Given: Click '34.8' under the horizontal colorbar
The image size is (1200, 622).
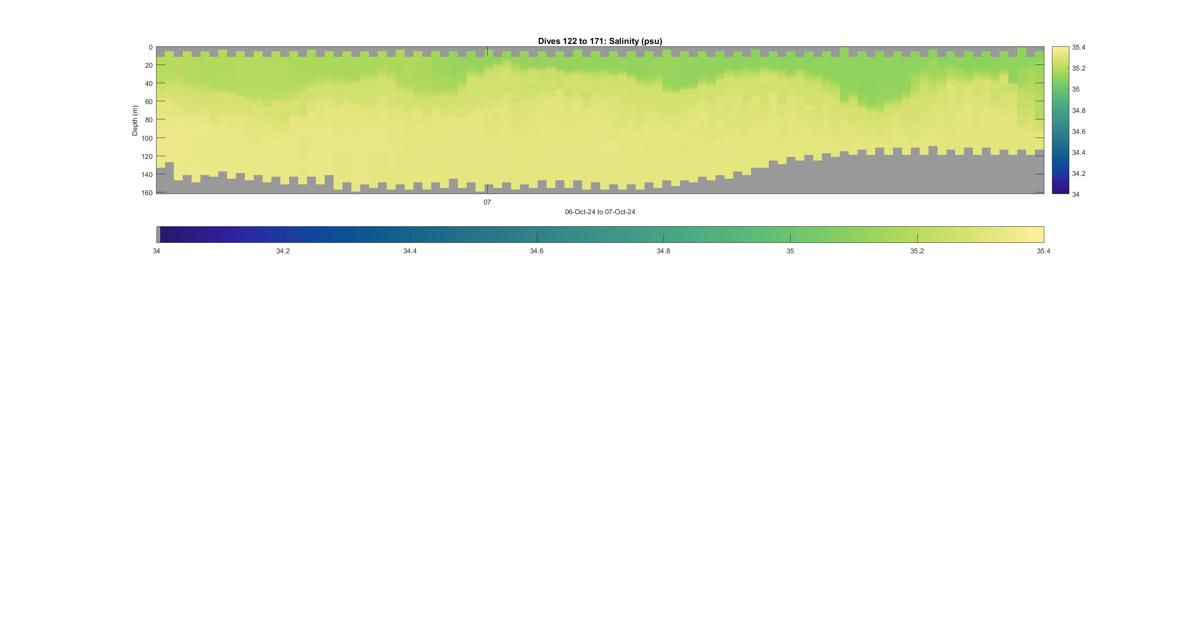Looking at the screenshot, I should [x=663, y=251].
